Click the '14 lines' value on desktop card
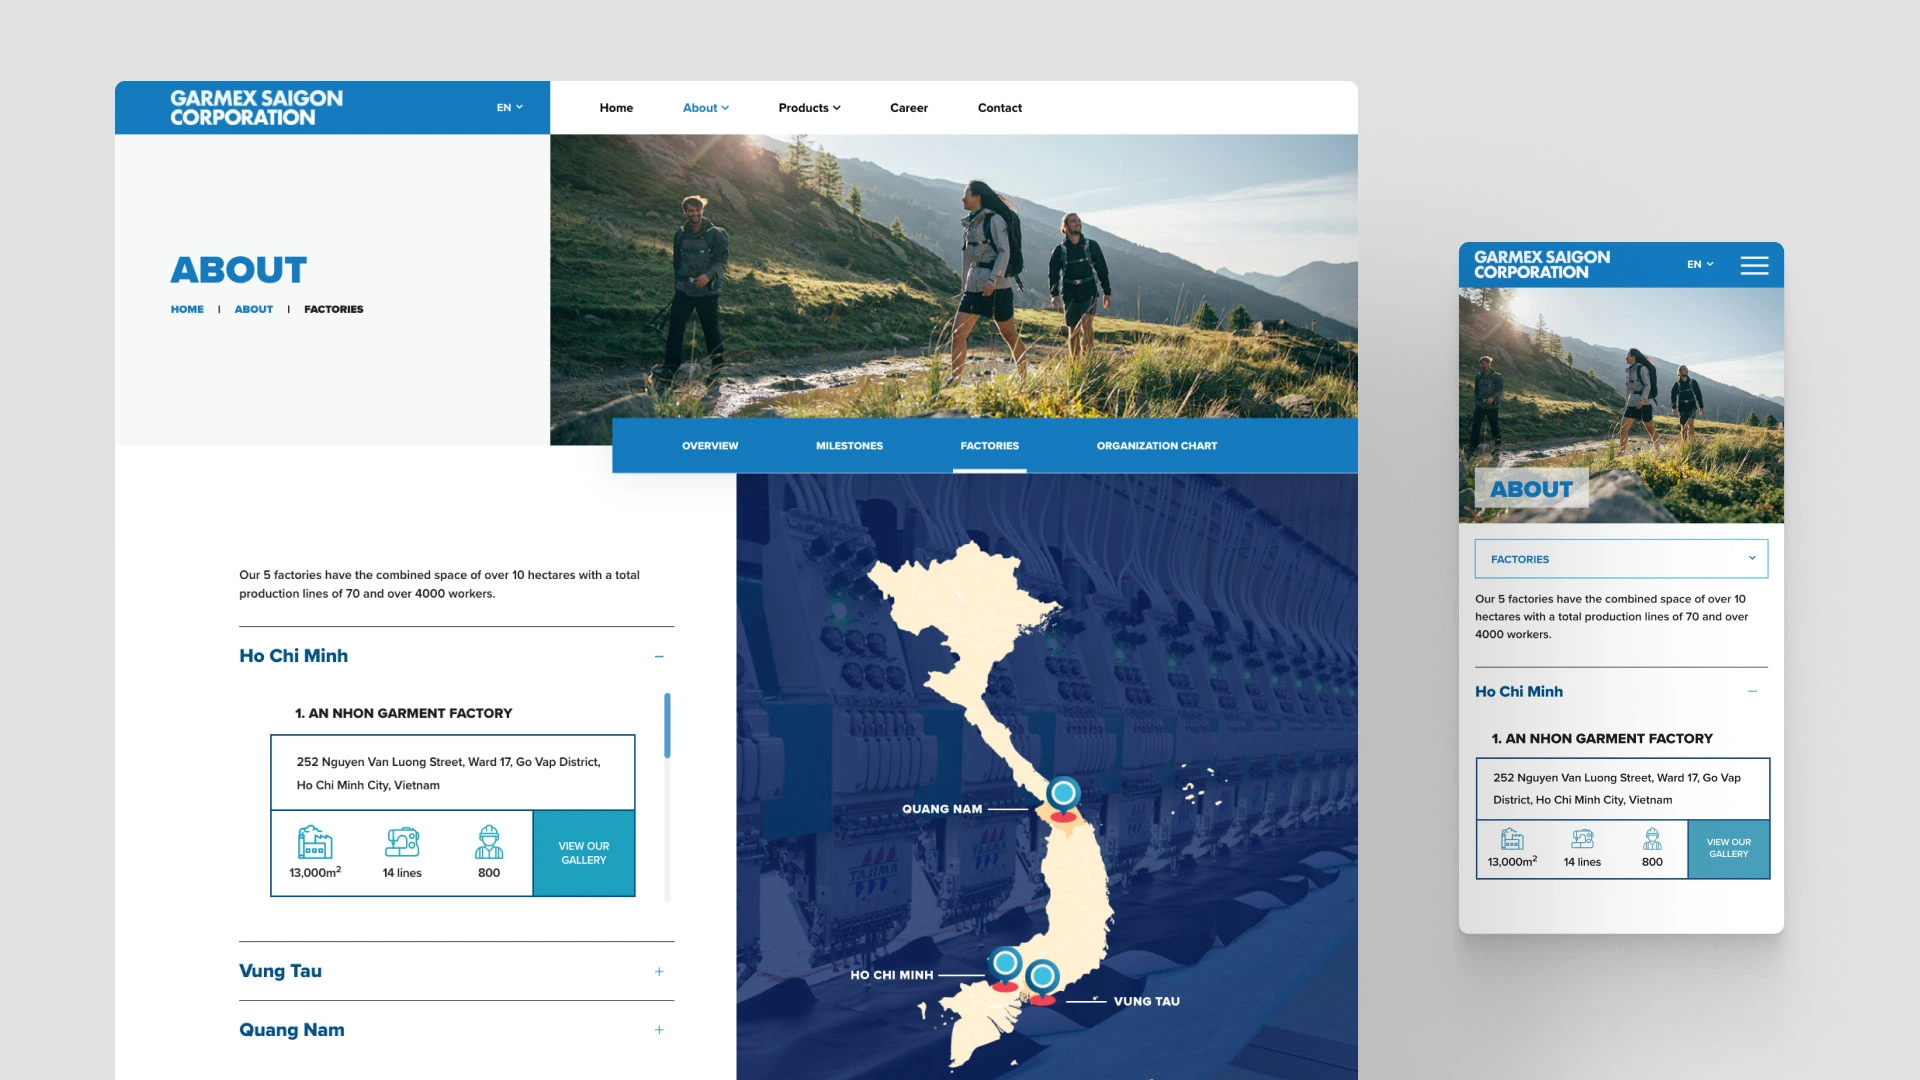The width and height of the screenshot is (1920, 1080). pyautogui.click(x=402, y=873)
